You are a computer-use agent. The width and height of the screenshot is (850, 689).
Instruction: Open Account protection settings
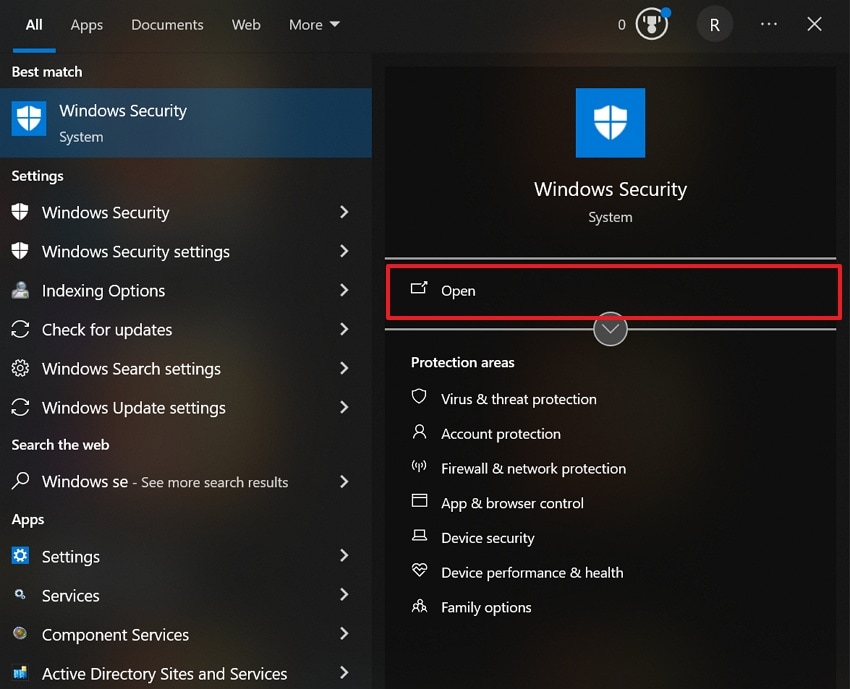point(500,434)
